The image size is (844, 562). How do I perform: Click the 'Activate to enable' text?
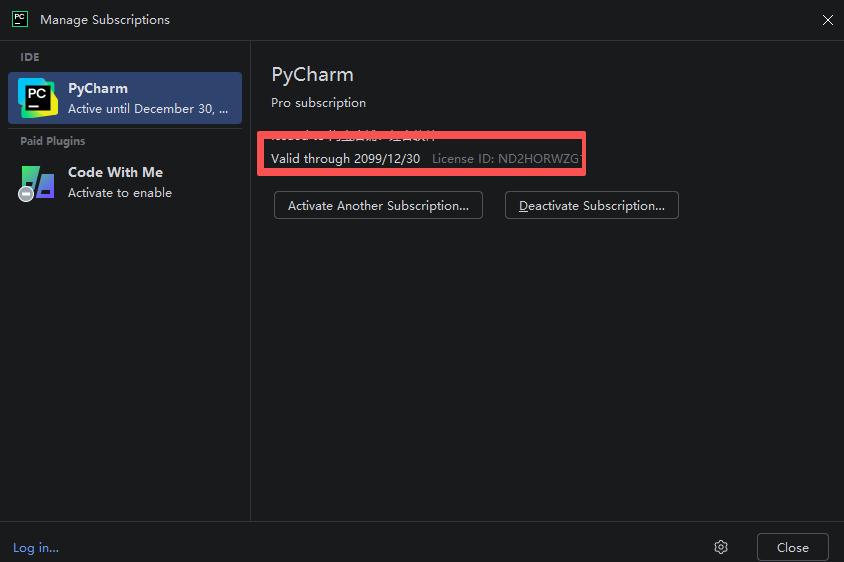[x=120, y=193]
